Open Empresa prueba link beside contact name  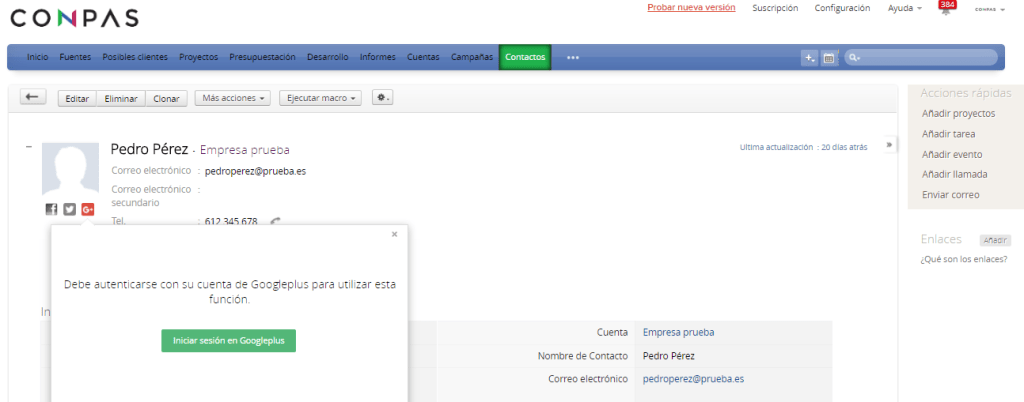tap(245, 150)
